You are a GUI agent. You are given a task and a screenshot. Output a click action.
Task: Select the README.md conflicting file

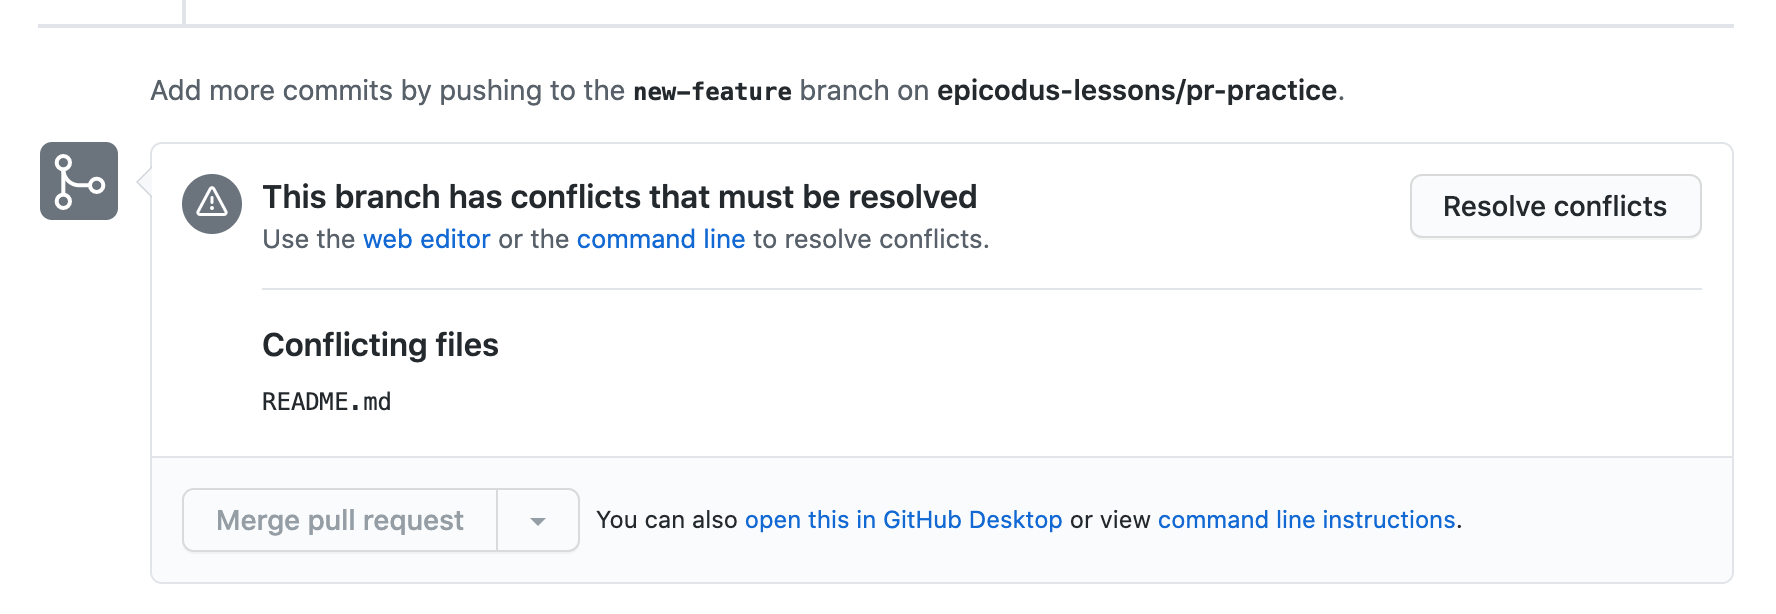327,402
